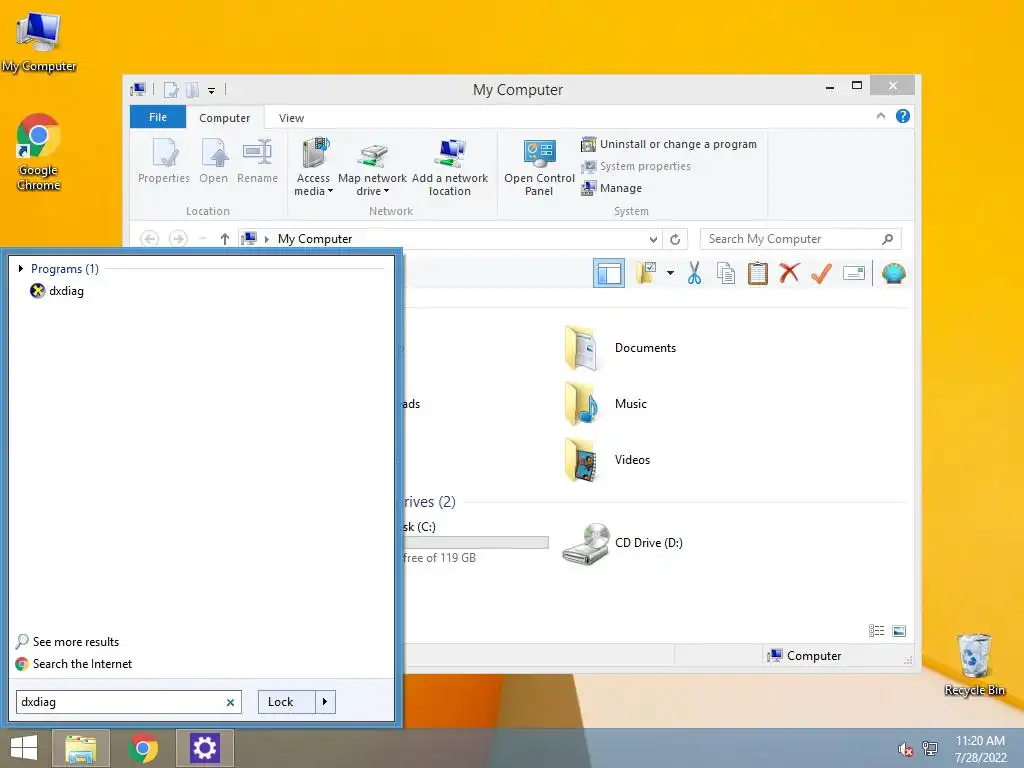The height and width of the screenshot is (768, 1024).
Task: Open the dxdiag program result
Action: (x=57, y=291)
